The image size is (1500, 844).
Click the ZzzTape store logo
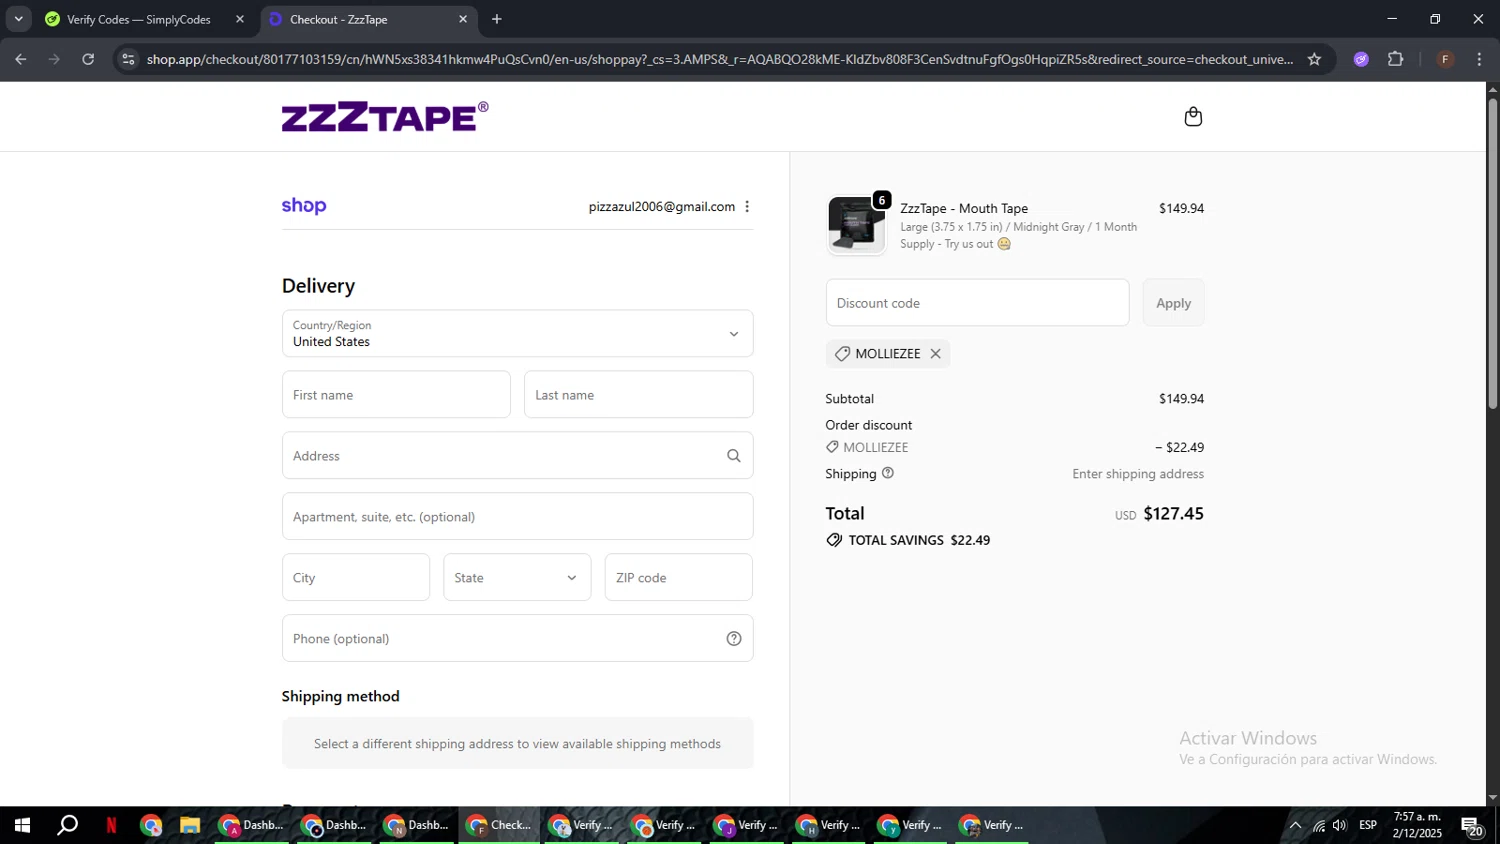coord(385,117)
